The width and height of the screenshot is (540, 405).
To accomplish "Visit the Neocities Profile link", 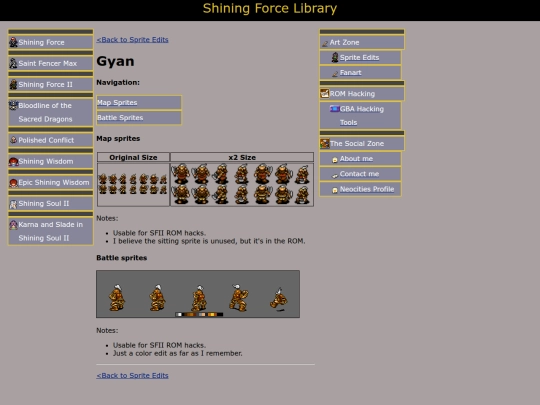I will [x=367, y=189].
